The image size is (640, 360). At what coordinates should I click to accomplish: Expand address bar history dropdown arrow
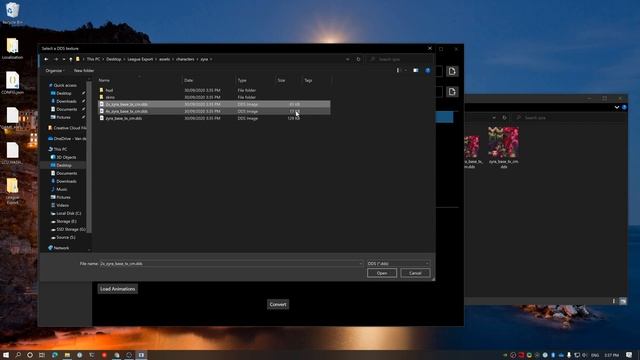click(347, 59)
